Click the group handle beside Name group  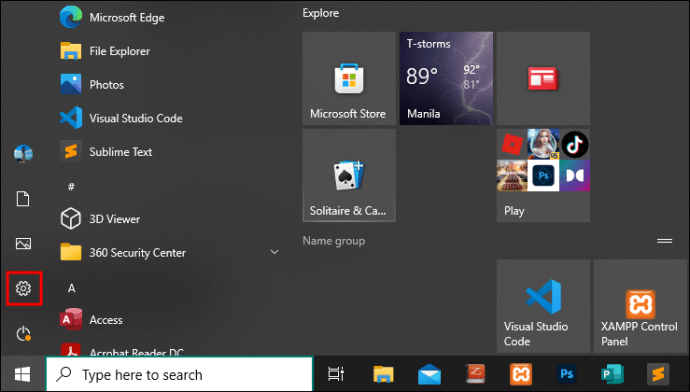pyautogui.click(x=664, y=241)
